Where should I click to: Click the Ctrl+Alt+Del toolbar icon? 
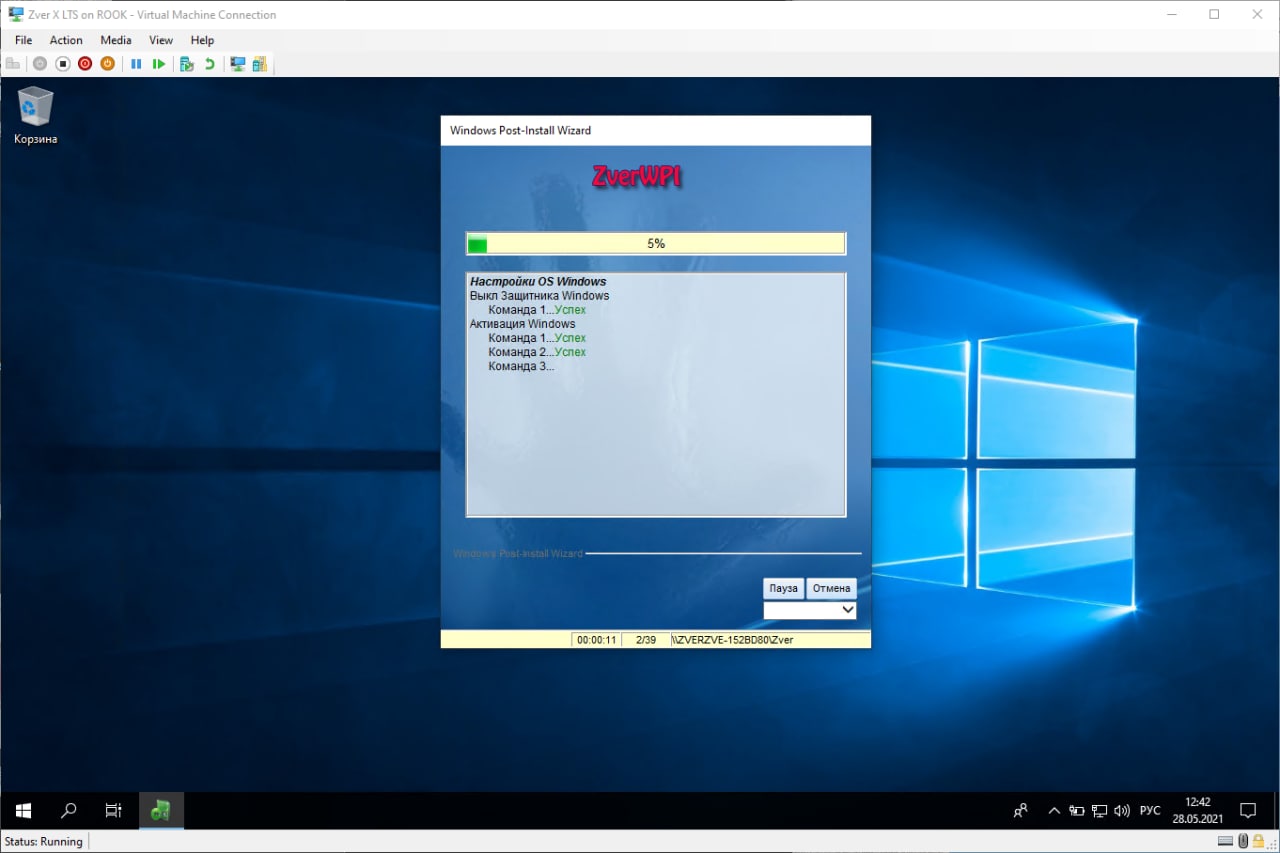tap(13, 64)
